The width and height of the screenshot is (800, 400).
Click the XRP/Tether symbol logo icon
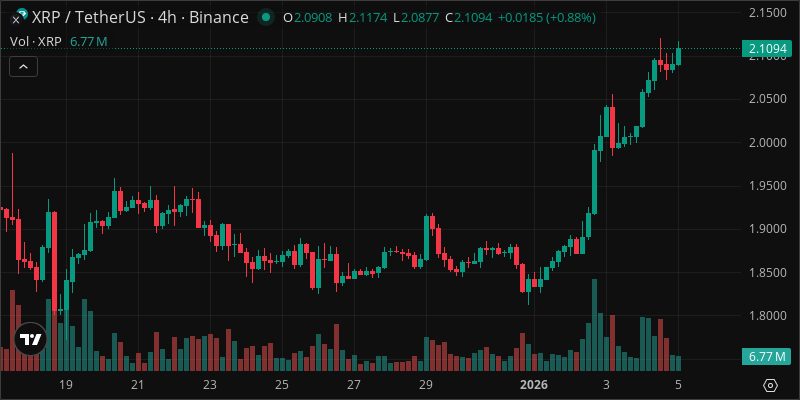(x=19, y=17)
